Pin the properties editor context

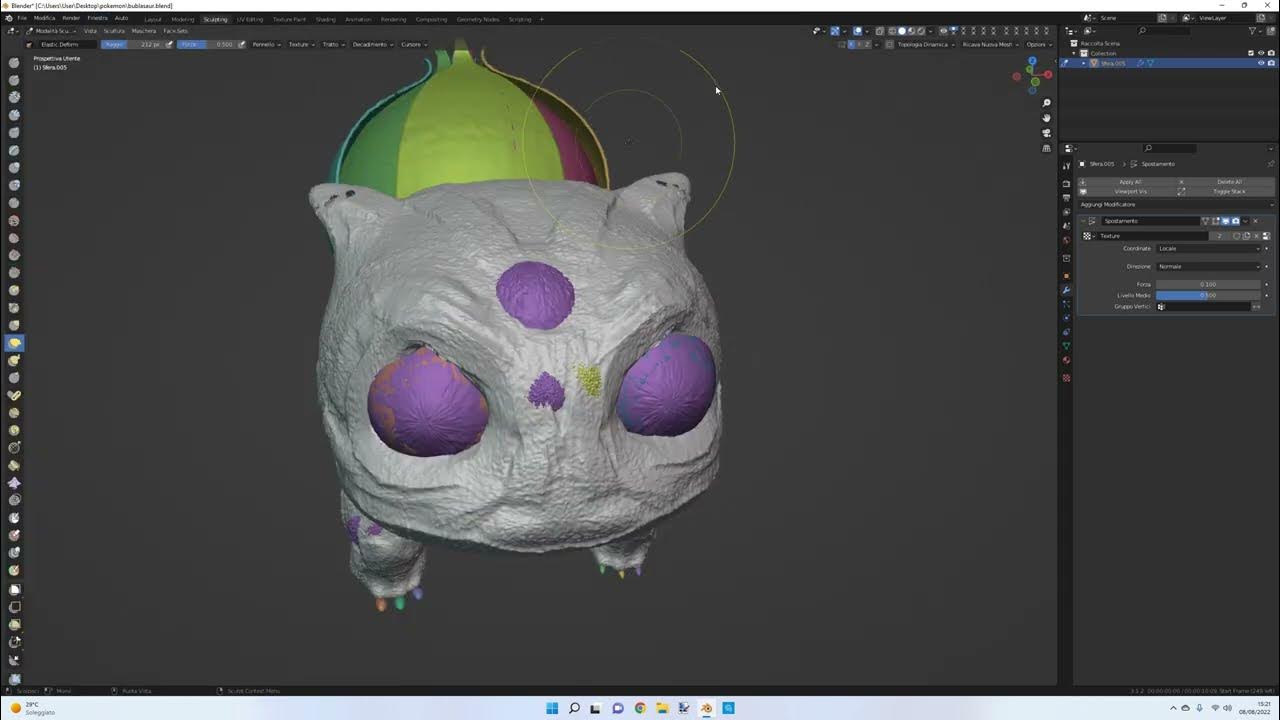[1271, 164]
